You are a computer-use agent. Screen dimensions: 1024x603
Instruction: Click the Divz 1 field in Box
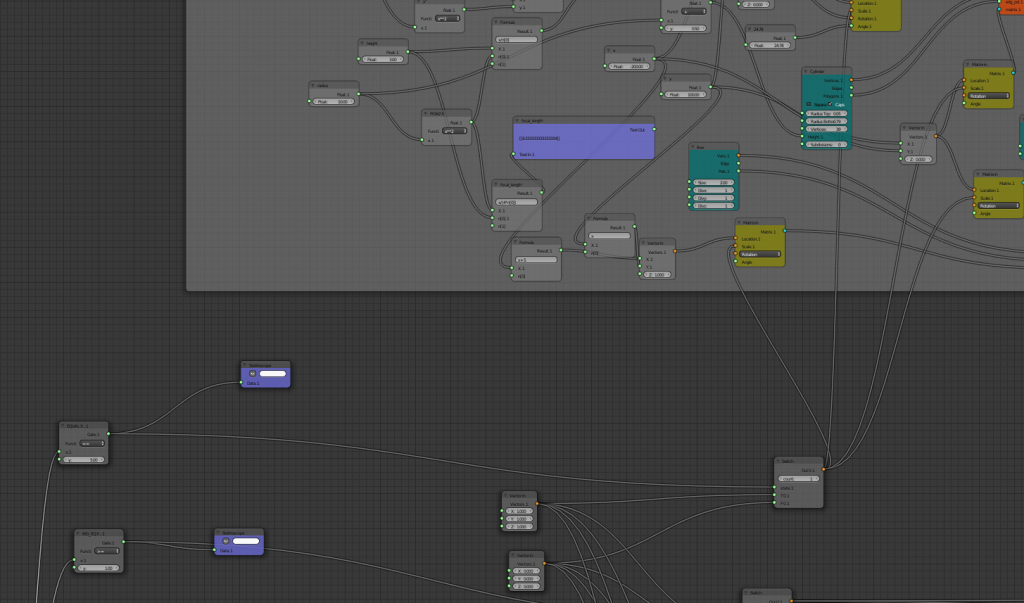713,206
